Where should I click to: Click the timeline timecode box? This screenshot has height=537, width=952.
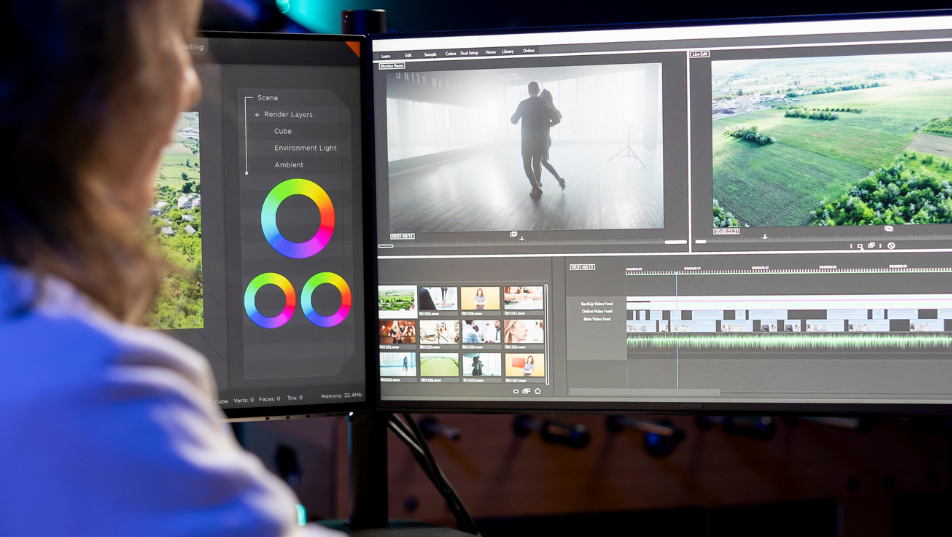coord(582,267)
